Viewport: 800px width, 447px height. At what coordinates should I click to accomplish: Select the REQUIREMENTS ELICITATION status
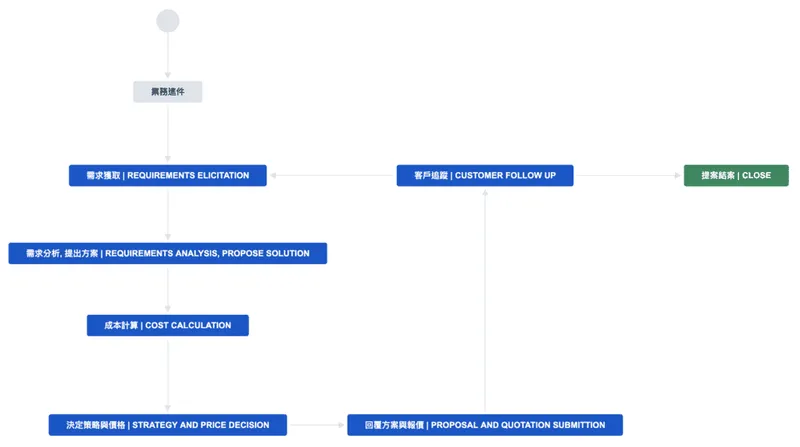pos(168,175)
